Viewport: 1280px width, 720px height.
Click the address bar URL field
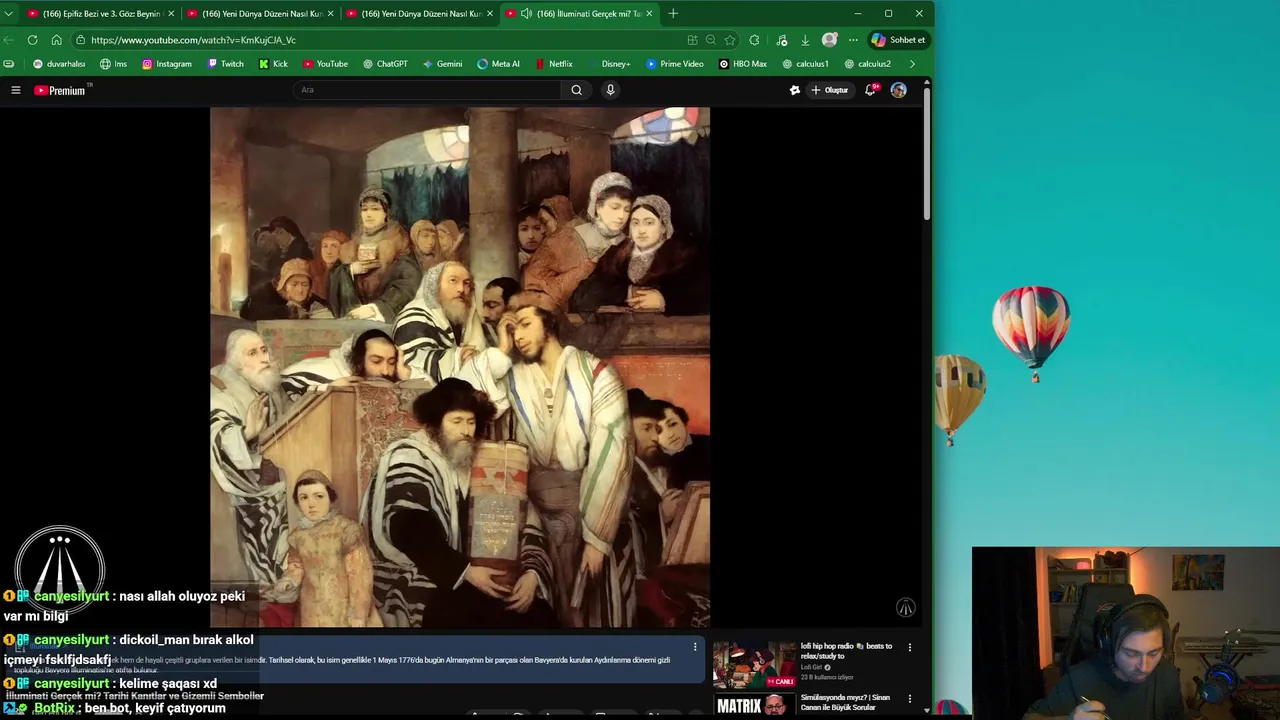pyautogui.click(x=380, y=40)
